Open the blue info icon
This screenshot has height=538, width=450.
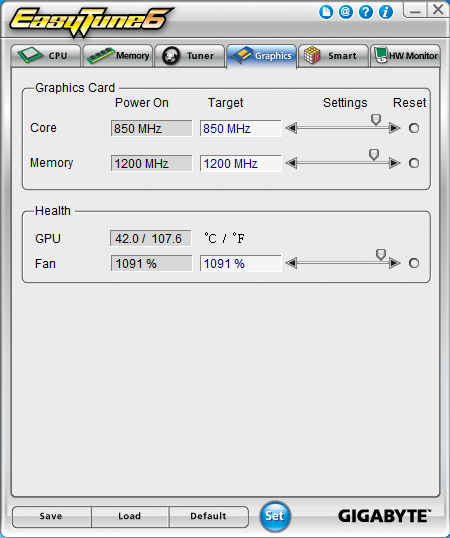386,12
